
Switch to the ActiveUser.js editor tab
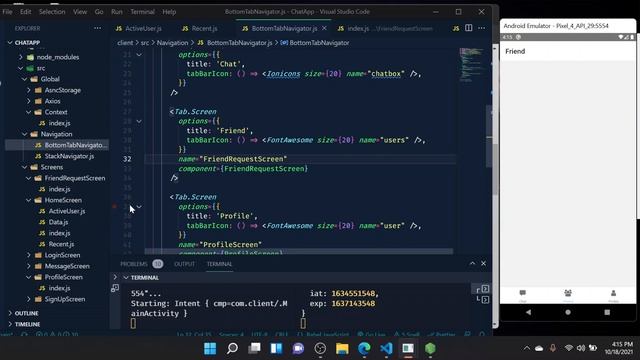[139, 29]
